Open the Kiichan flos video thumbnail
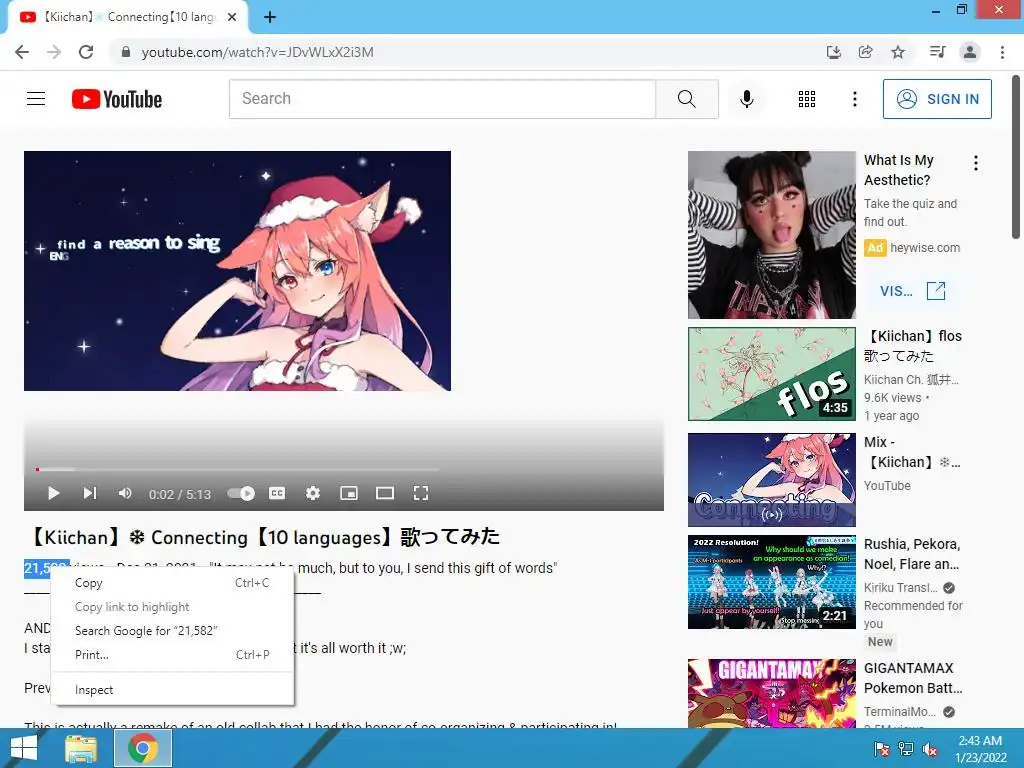The image size is (1024, 768). pyautogui.click(x=771, y=374)
